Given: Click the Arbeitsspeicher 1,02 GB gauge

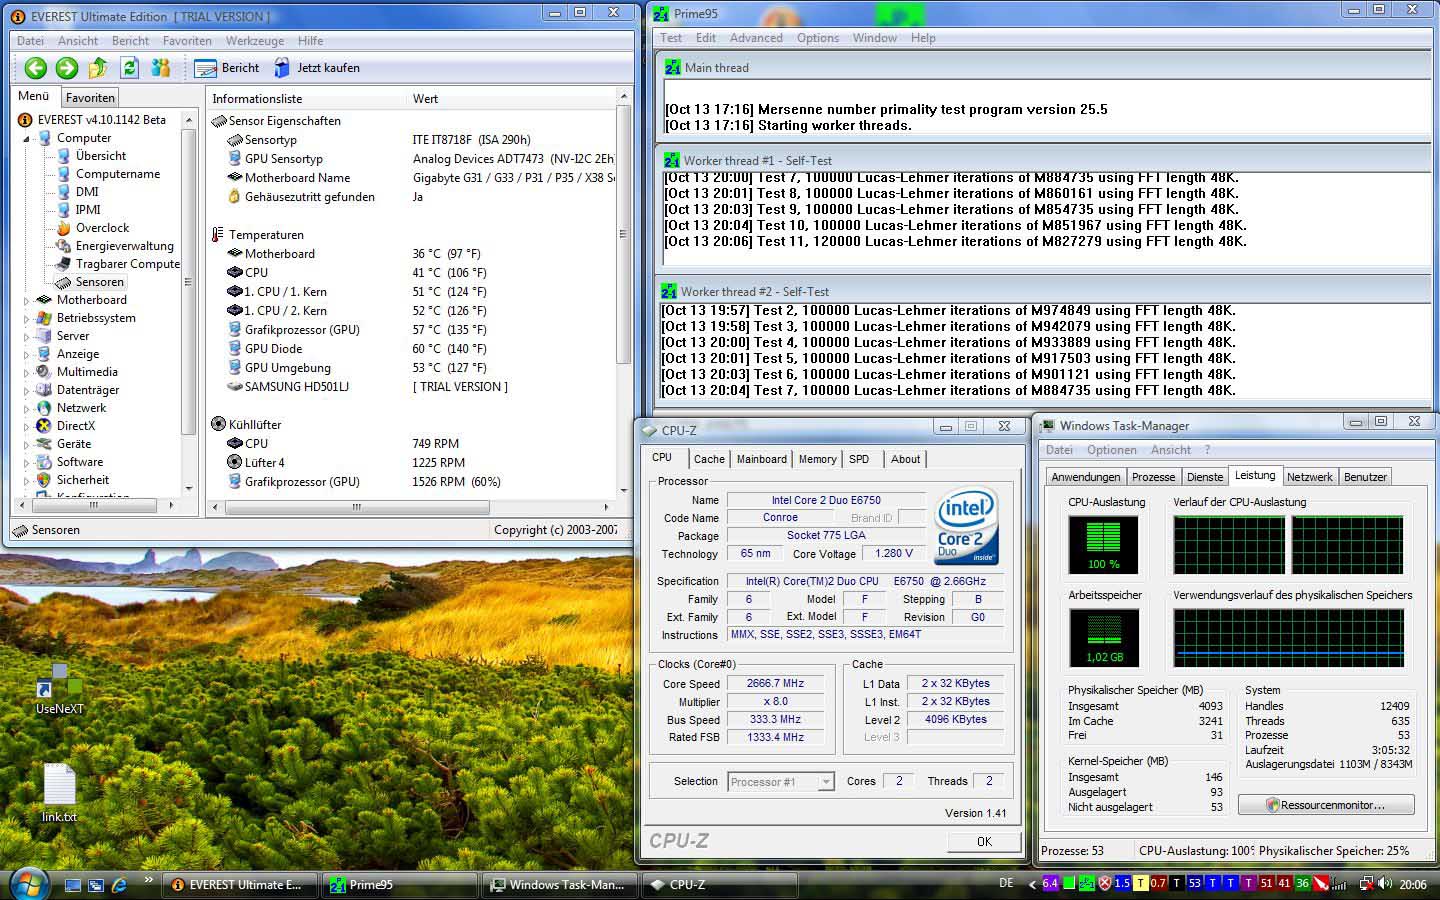Looking at the screenshot, I should 1104,638.
